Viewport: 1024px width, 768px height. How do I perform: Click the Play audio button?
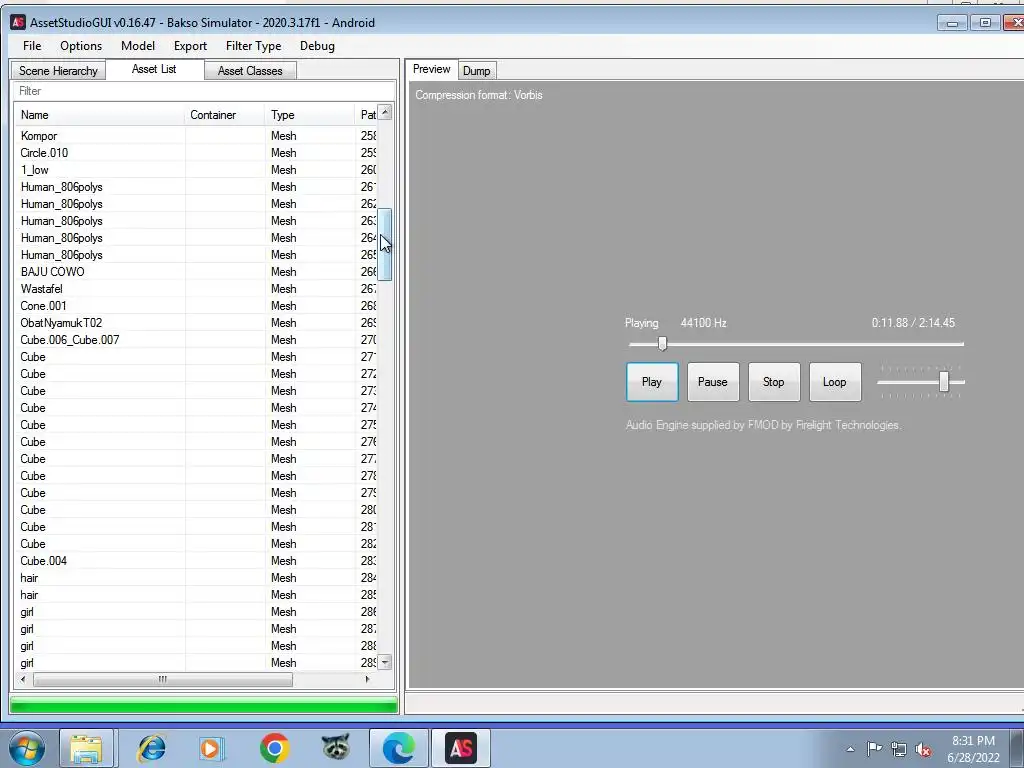(652, 382)
